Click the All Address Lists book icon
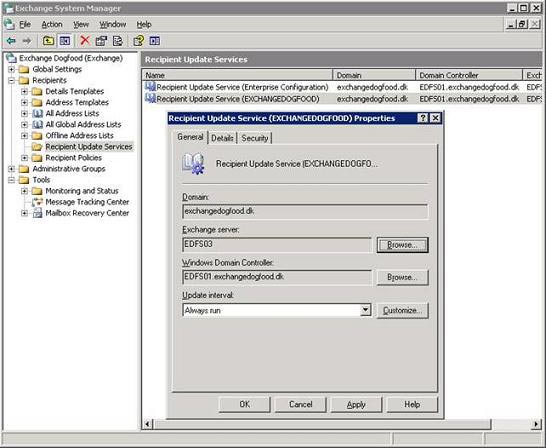The image size is (546, 448). (x=37, y=113)
